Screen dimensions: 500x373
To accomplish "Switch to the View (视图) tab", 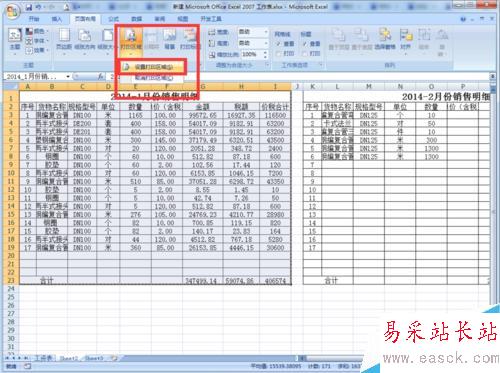I will [x=183, y=19].
